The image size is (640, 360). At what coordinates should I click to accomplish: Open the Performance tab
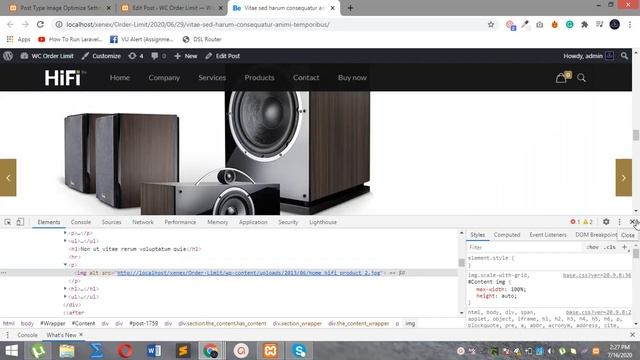pyautogui.click(x=180, y=222)
